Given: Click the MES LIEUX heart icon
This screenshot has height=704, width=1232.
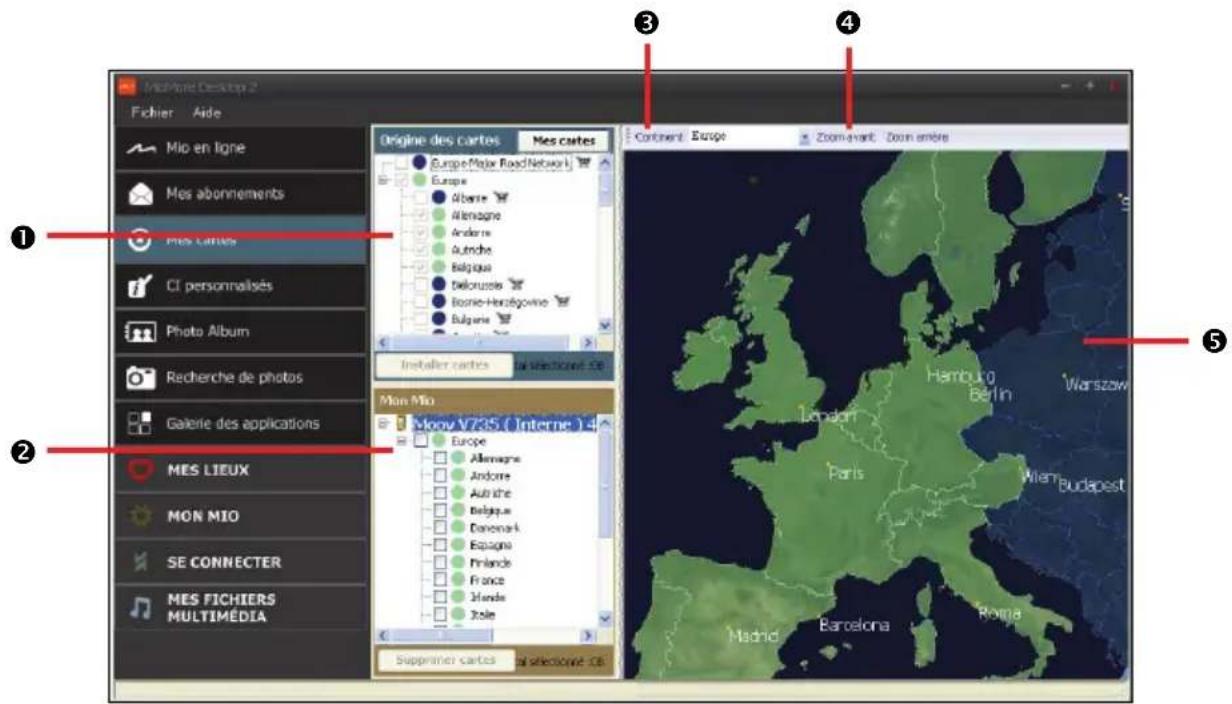Looking at the screenshot, I should click(x=141, y=470).
